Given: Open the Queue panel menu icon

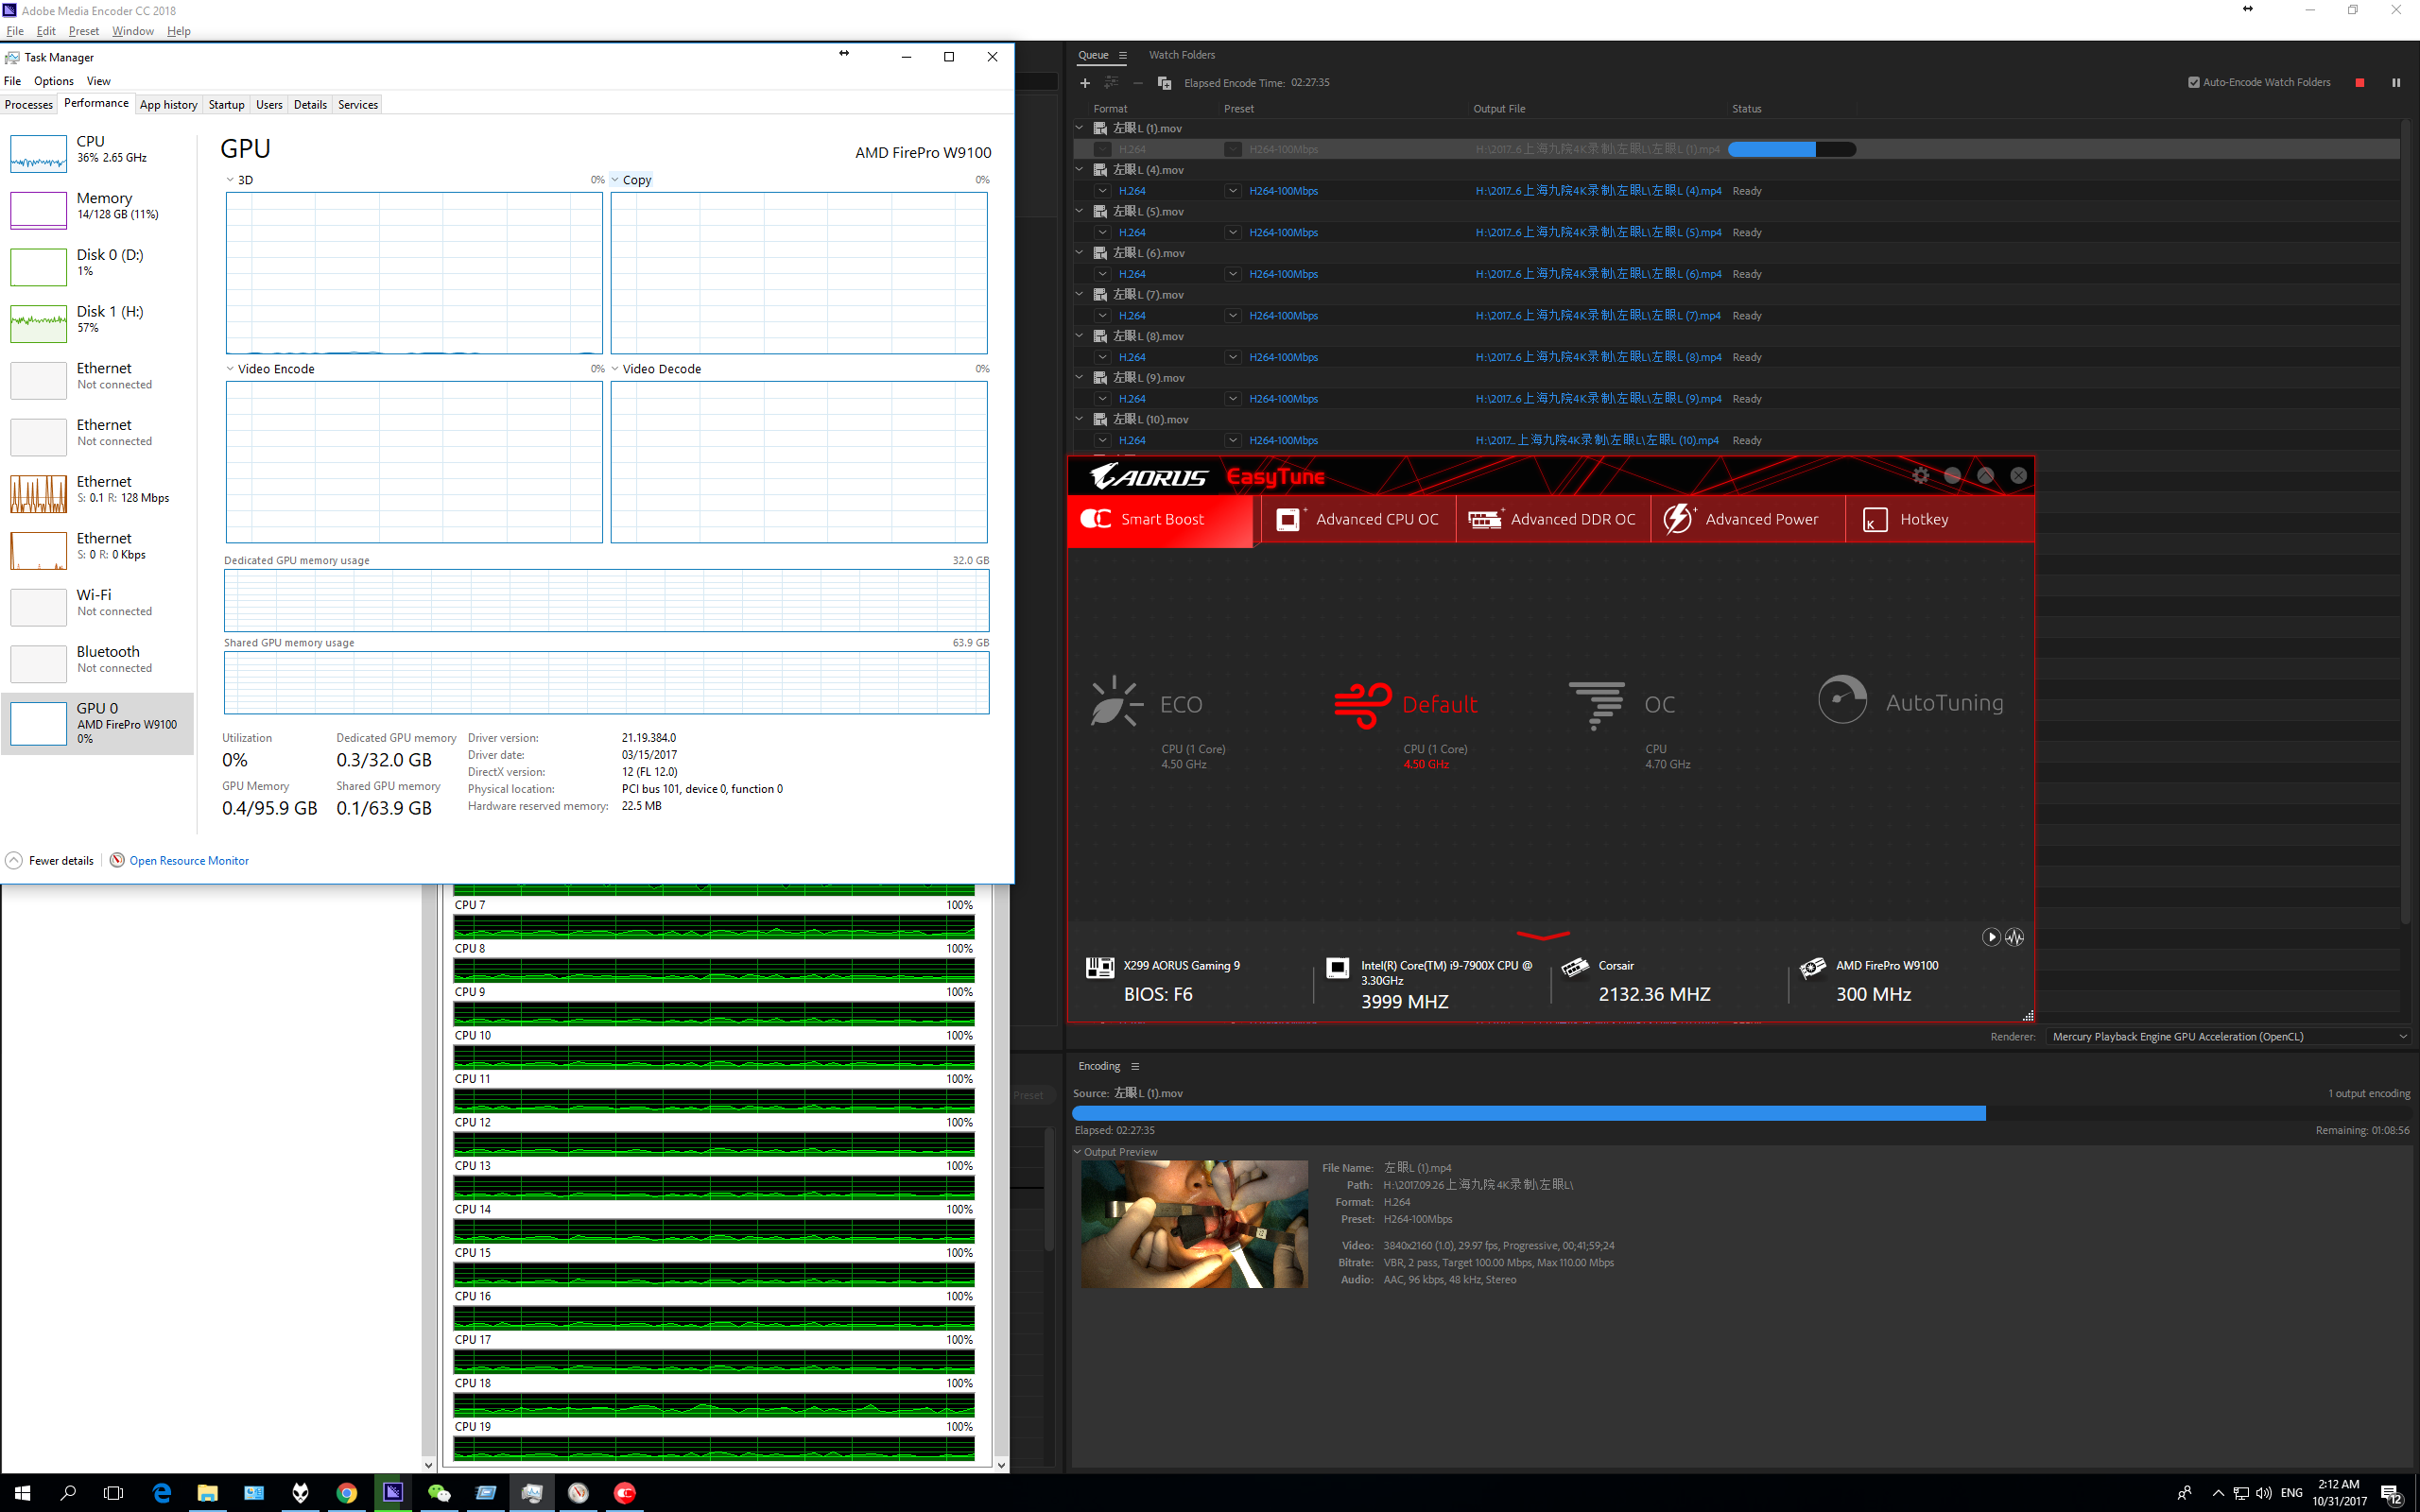Looking at the screenshot, I should pyautogui.click(x=1123, y=55).
